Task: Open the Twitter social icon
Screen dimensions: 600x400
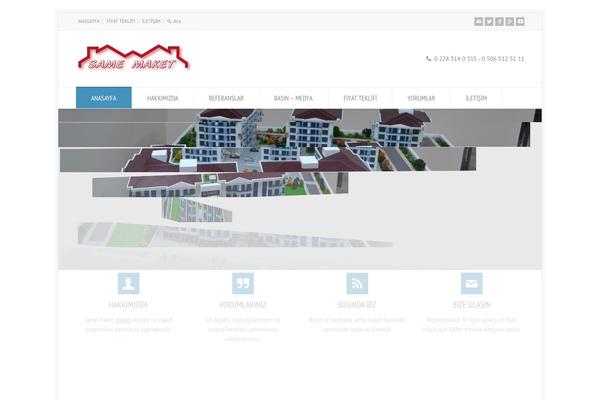Action: click(489, 21)
